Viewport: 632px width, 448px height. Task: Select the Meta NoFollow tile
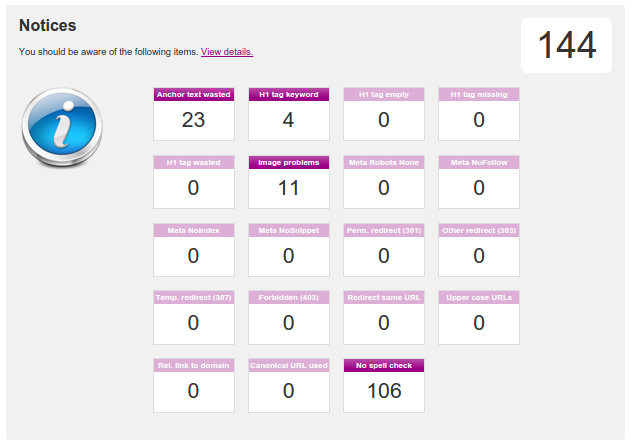[479, 182]
